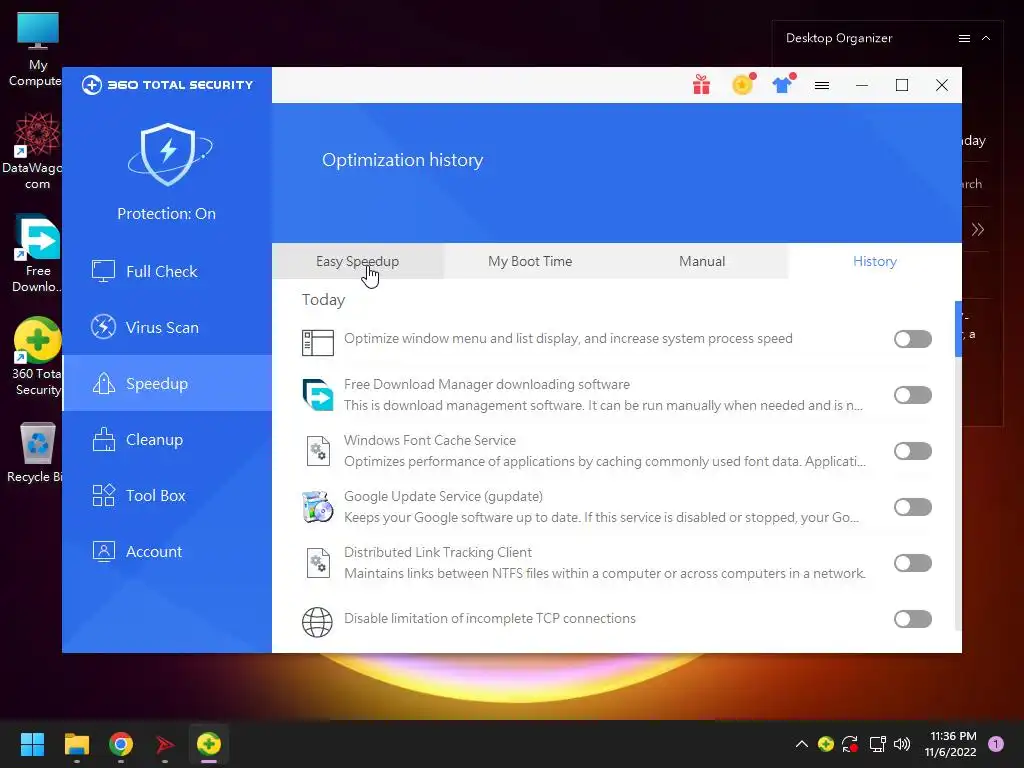This screenshot has width=1024, height=768.
Task: Toggle Disable limitation of incomplete TCP connections
Action: pos(912,619)
